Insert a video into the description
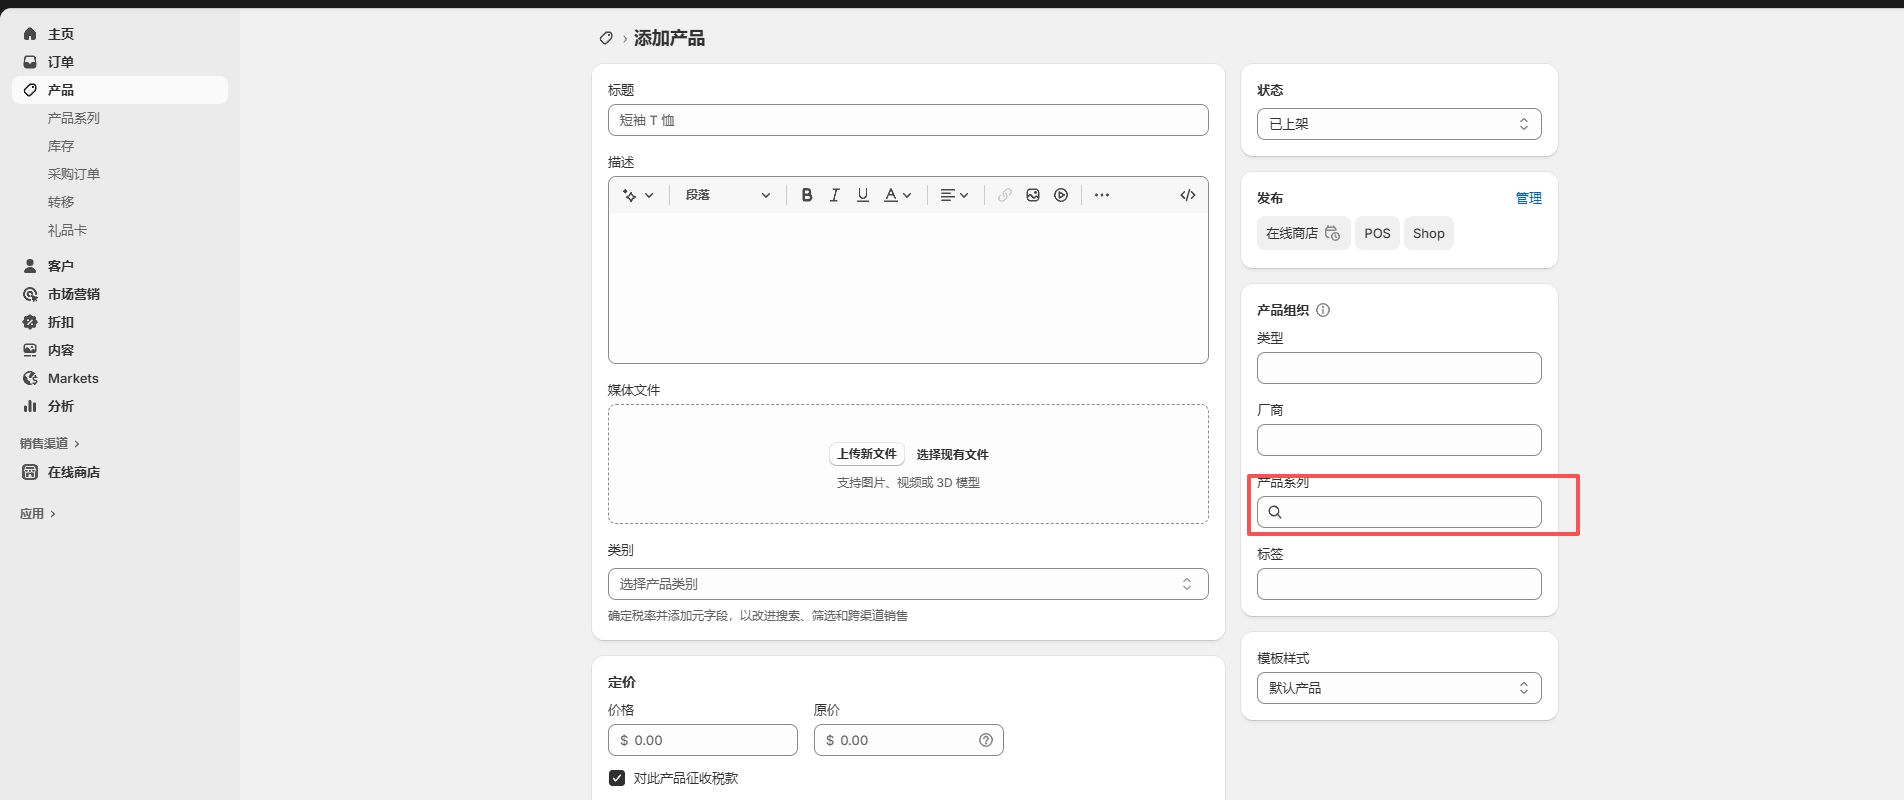The width and height of the screenshot is (1904, 800). point(1061,195)
